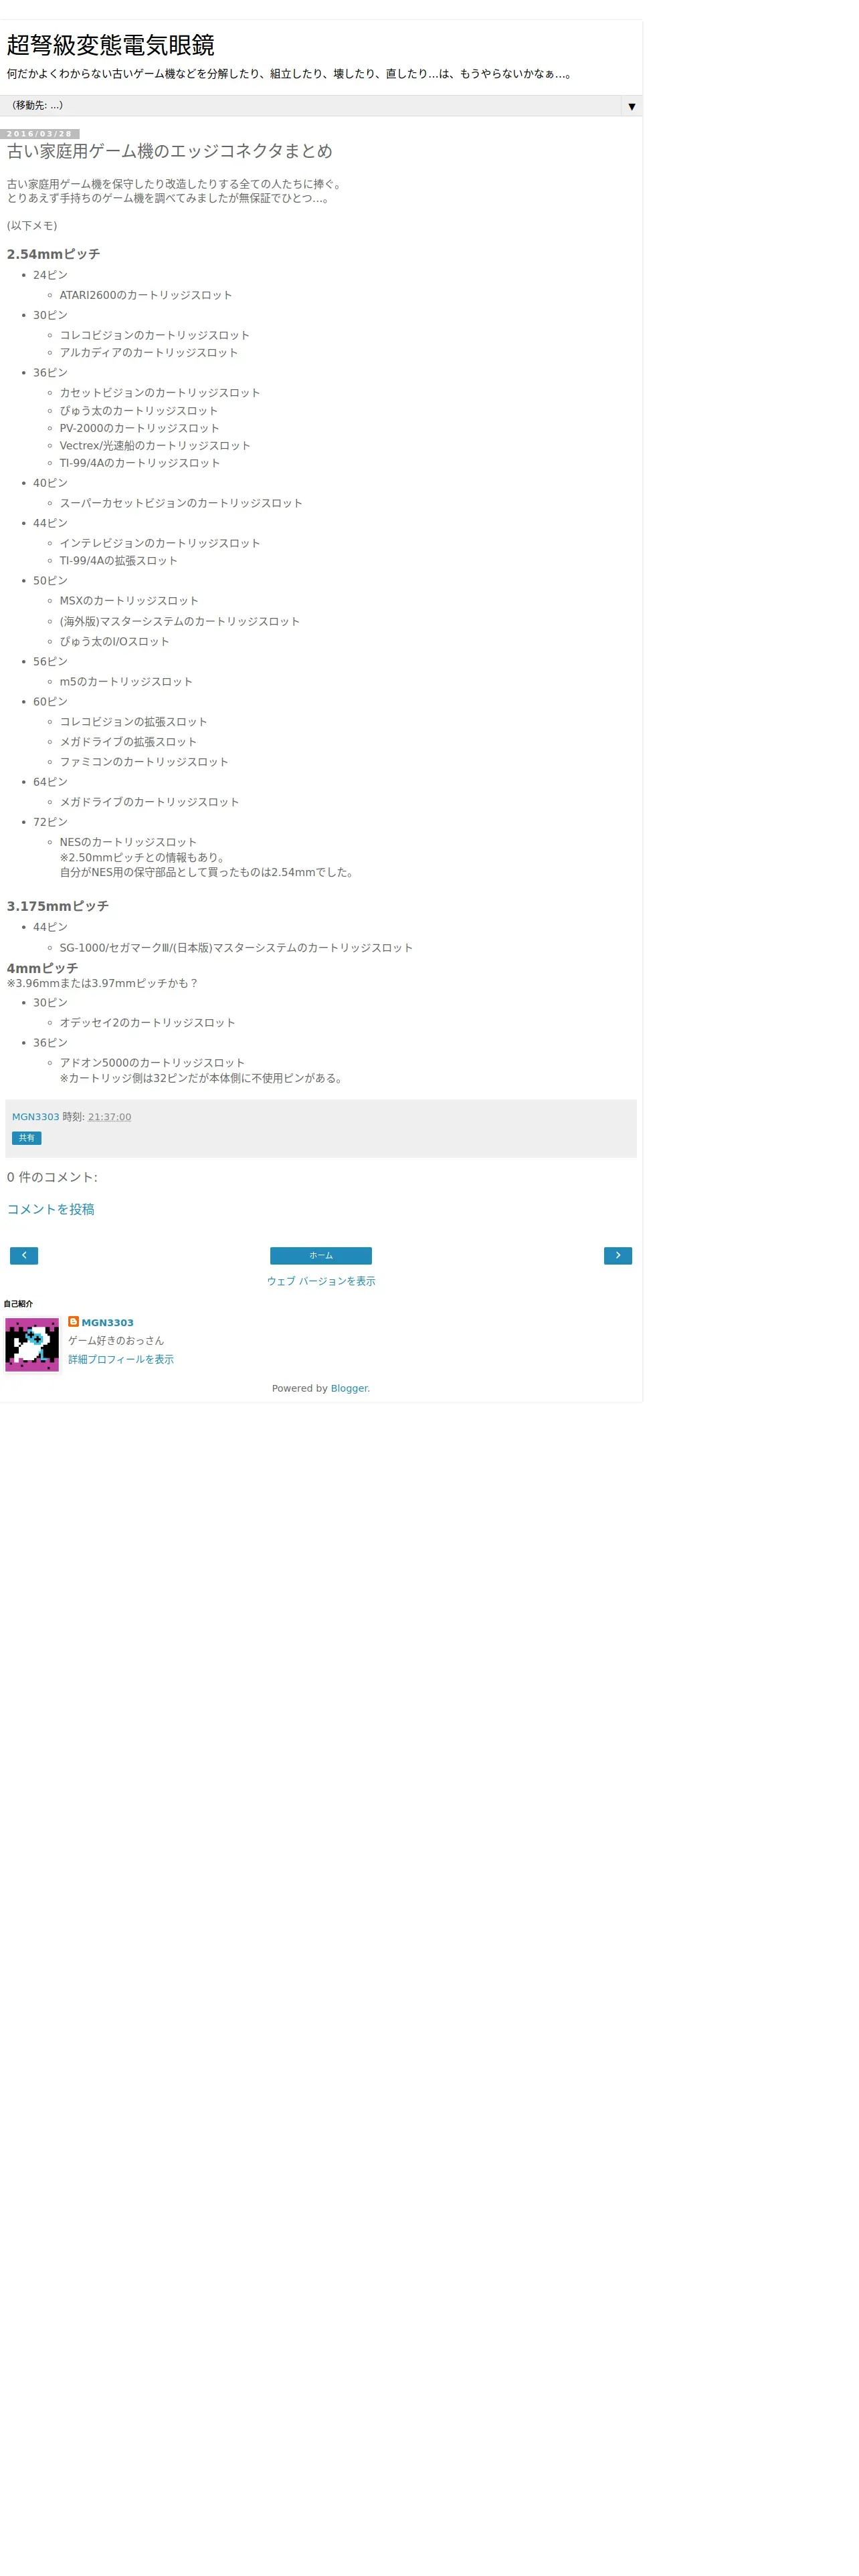859x2576 pixels.
Task: Click アルカディアのカートリッジスロット list item
Action: coord(149,353)
